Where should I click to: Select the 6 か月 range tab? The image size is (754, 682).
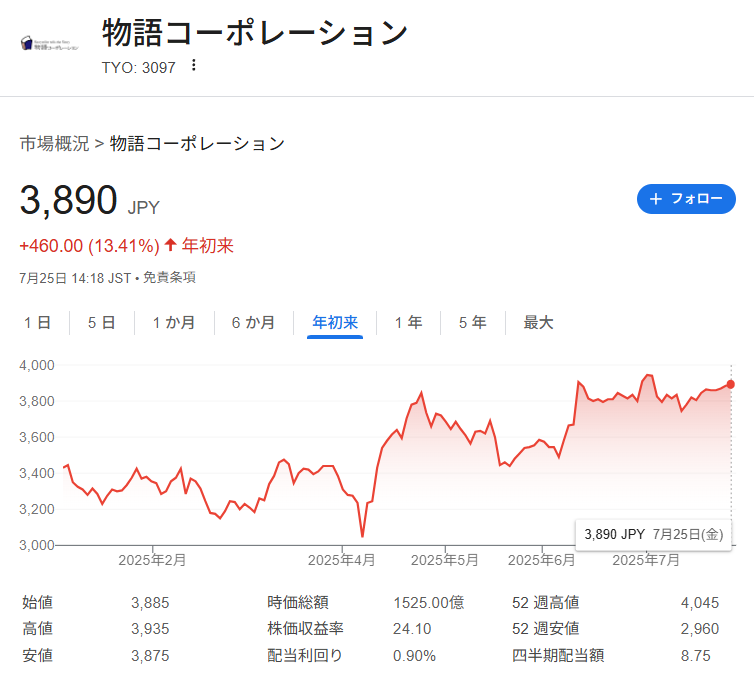253,322
